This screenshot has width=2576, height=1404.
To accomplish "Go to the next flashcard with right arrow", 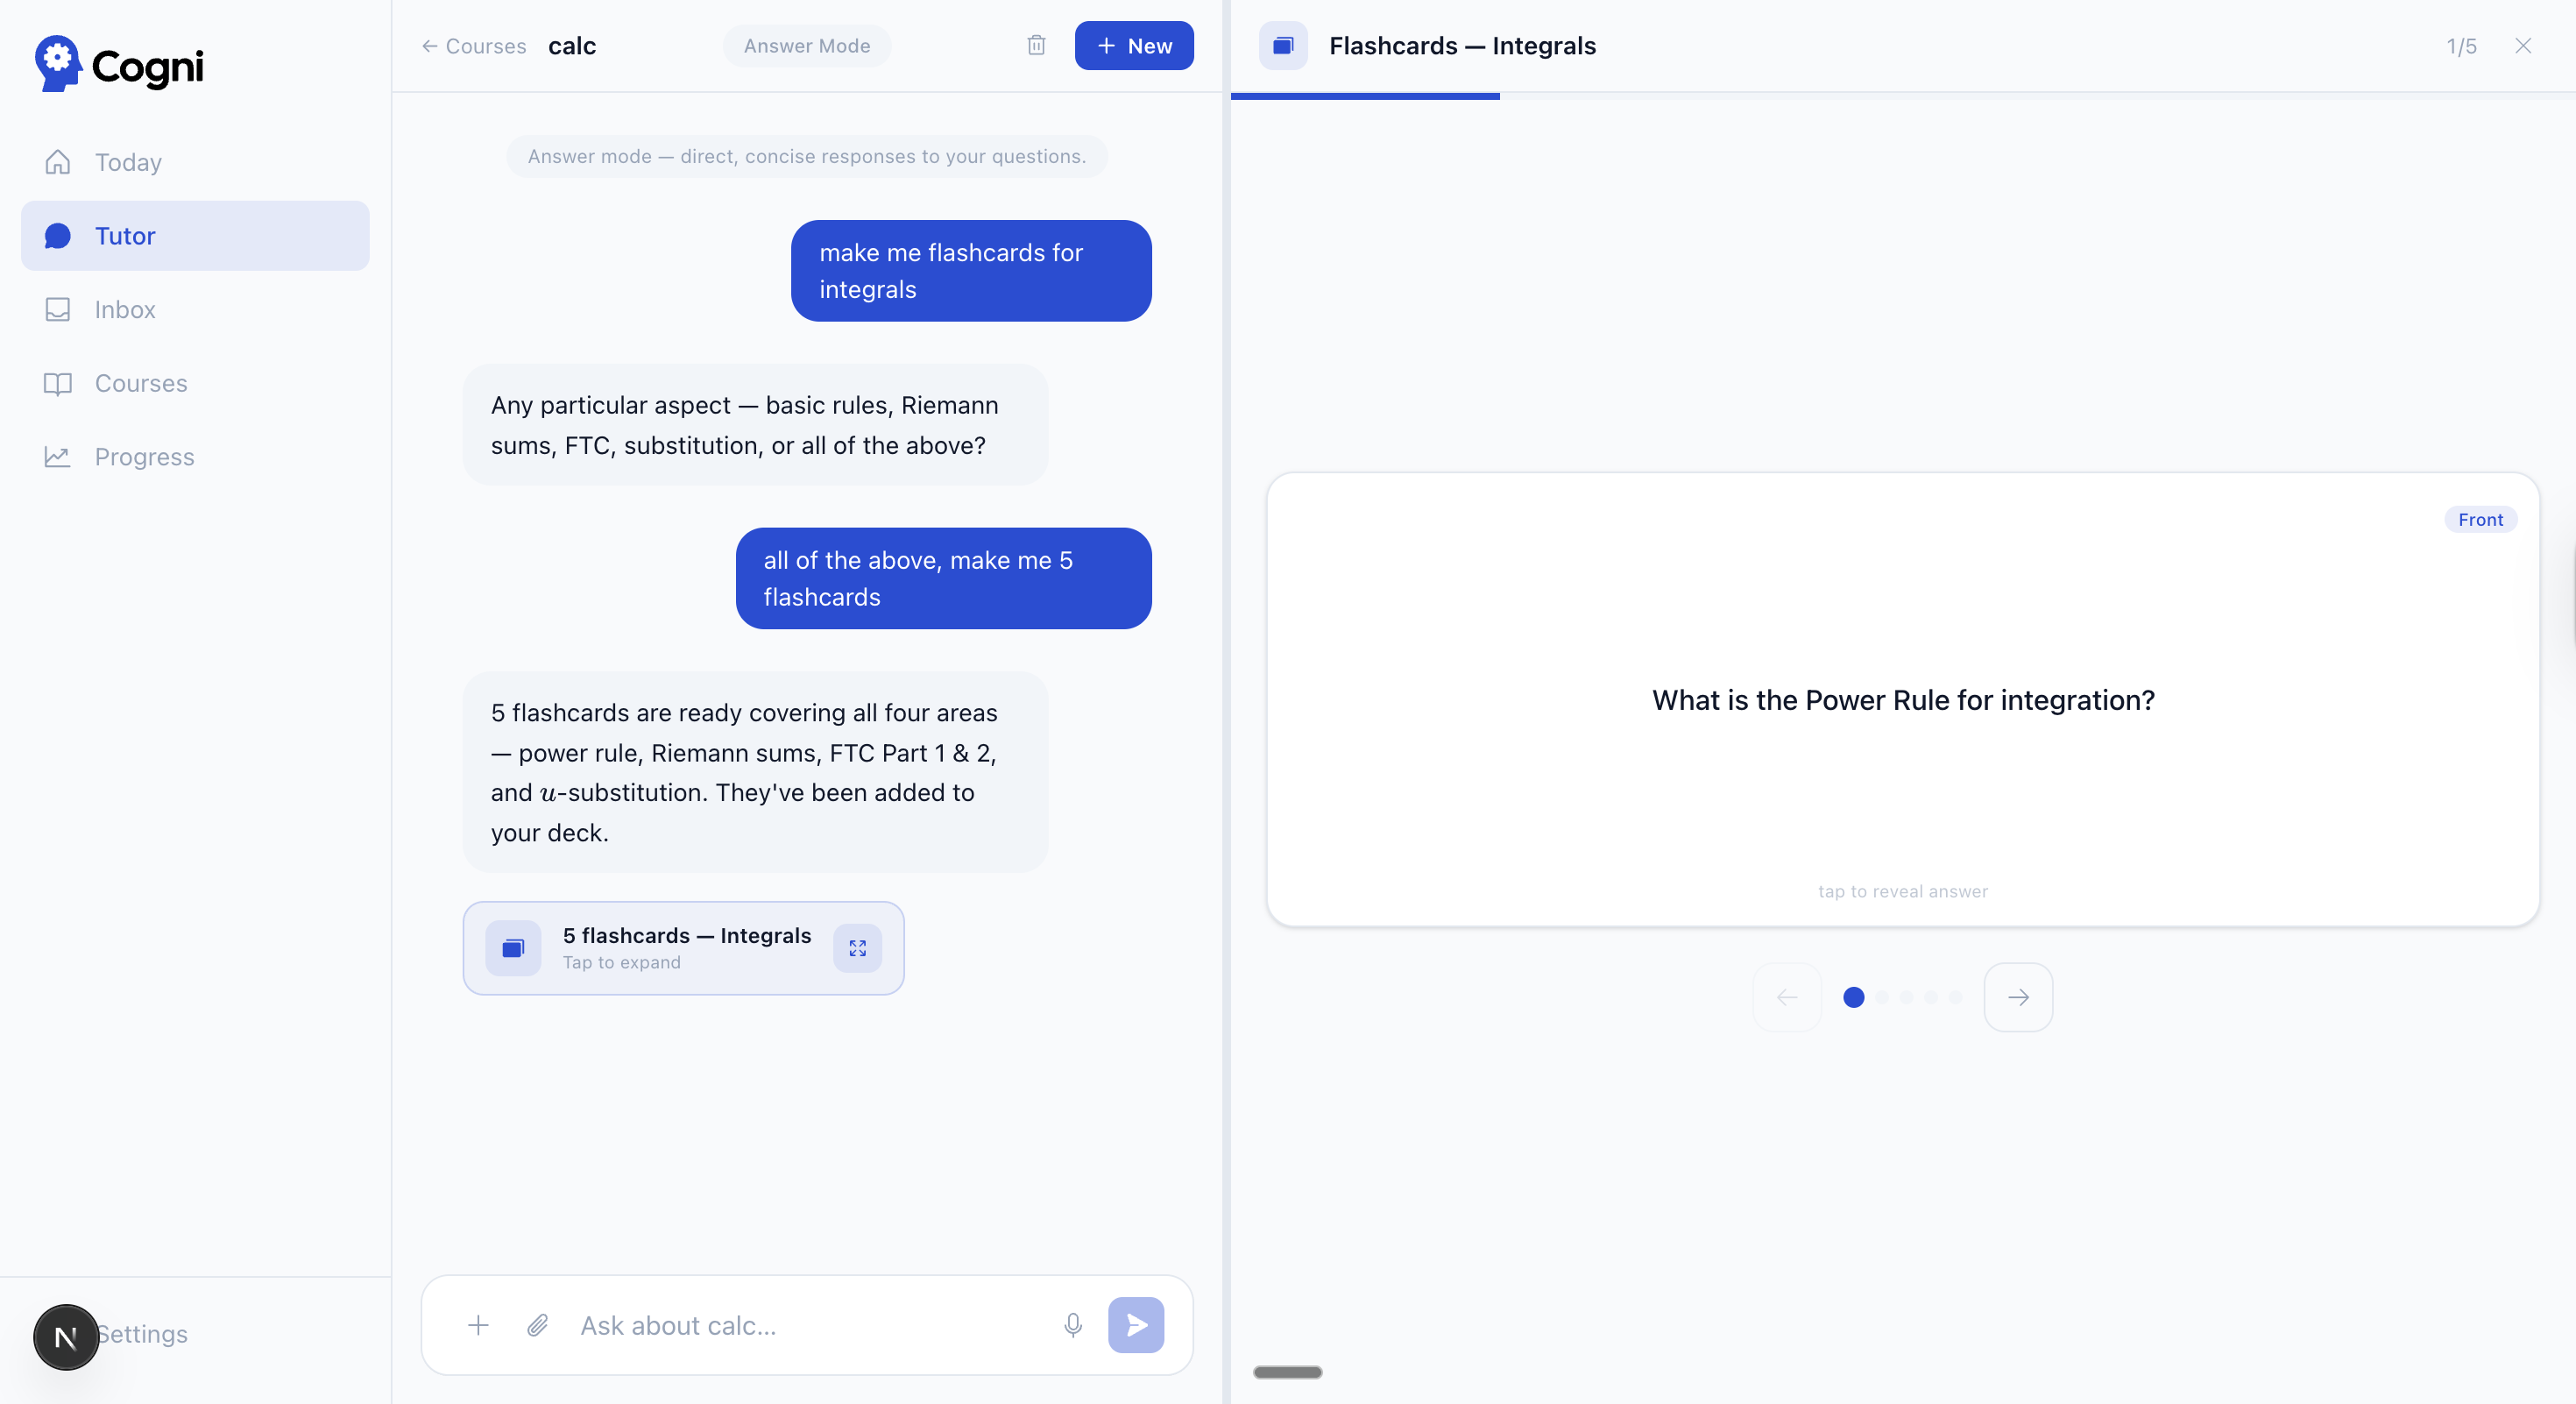I will point(2018,997).
